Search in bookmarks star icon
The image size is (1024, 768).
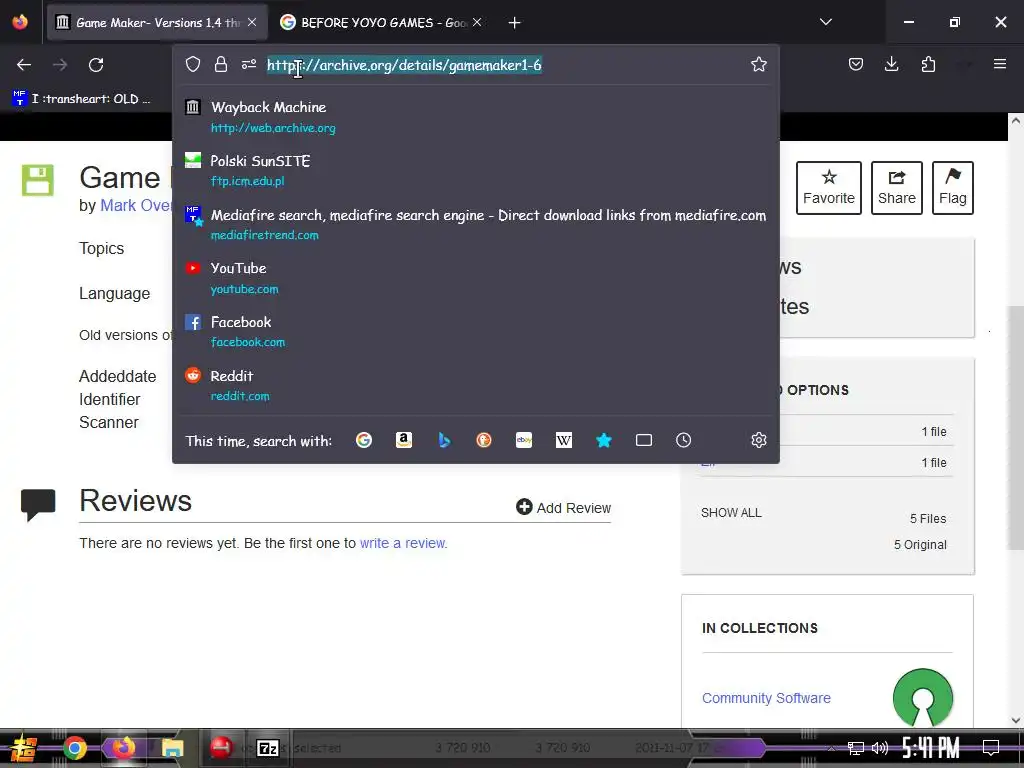(604, 440)
